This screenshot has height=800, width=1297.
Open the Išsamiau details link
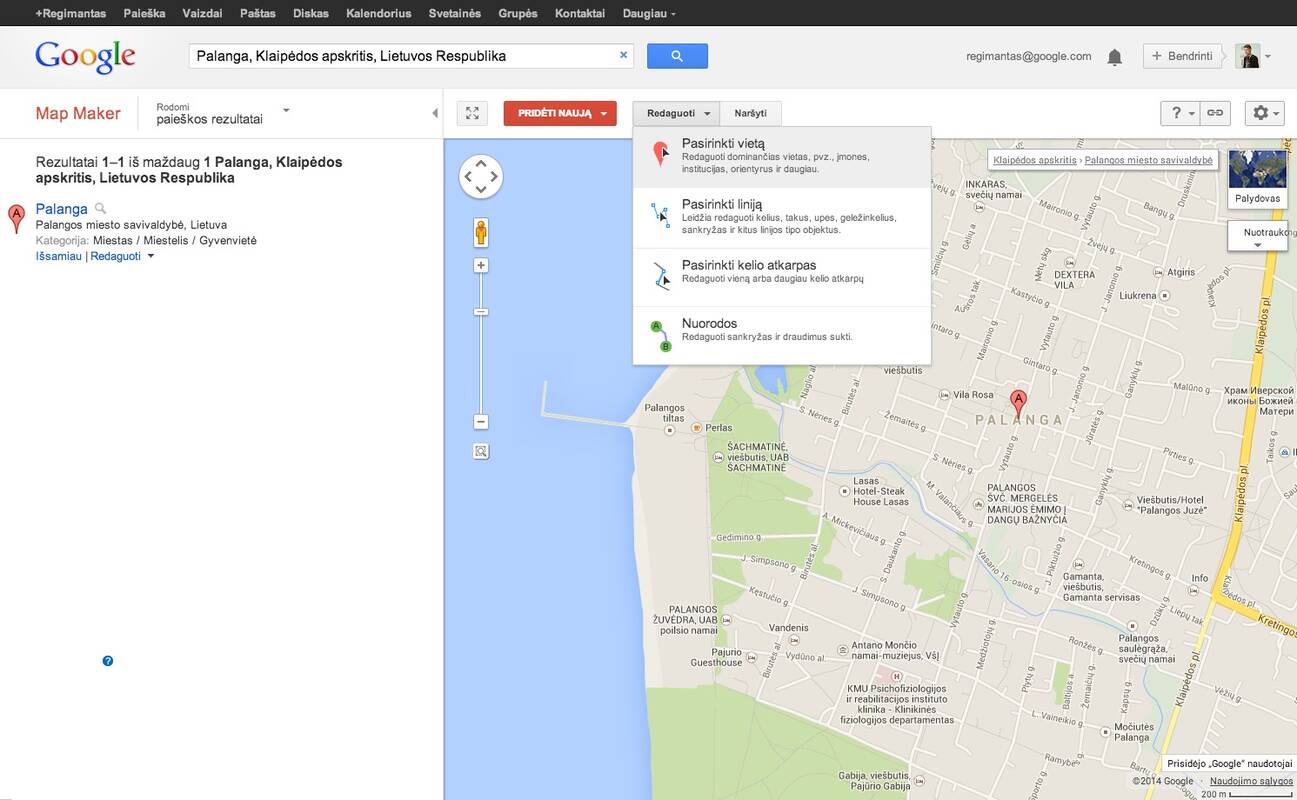(59, 256)
